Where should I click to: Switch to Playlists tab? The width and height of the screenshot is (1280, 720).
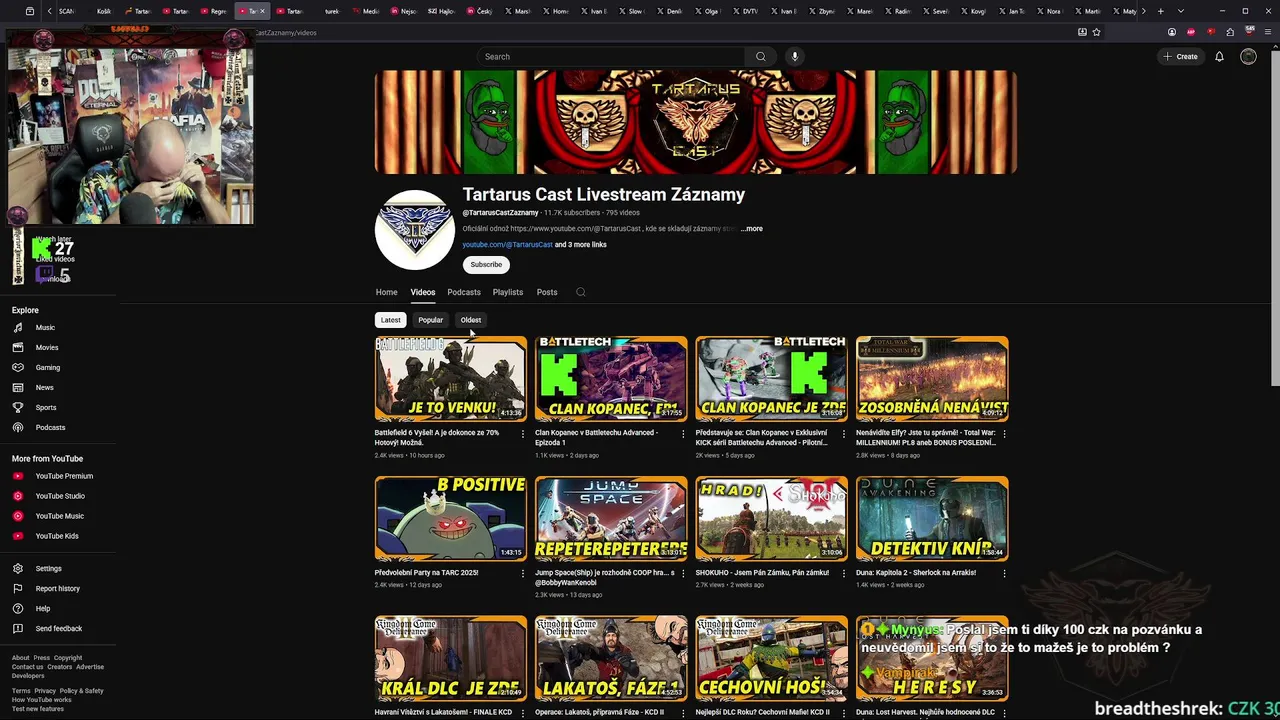click(x=508, y=292)
